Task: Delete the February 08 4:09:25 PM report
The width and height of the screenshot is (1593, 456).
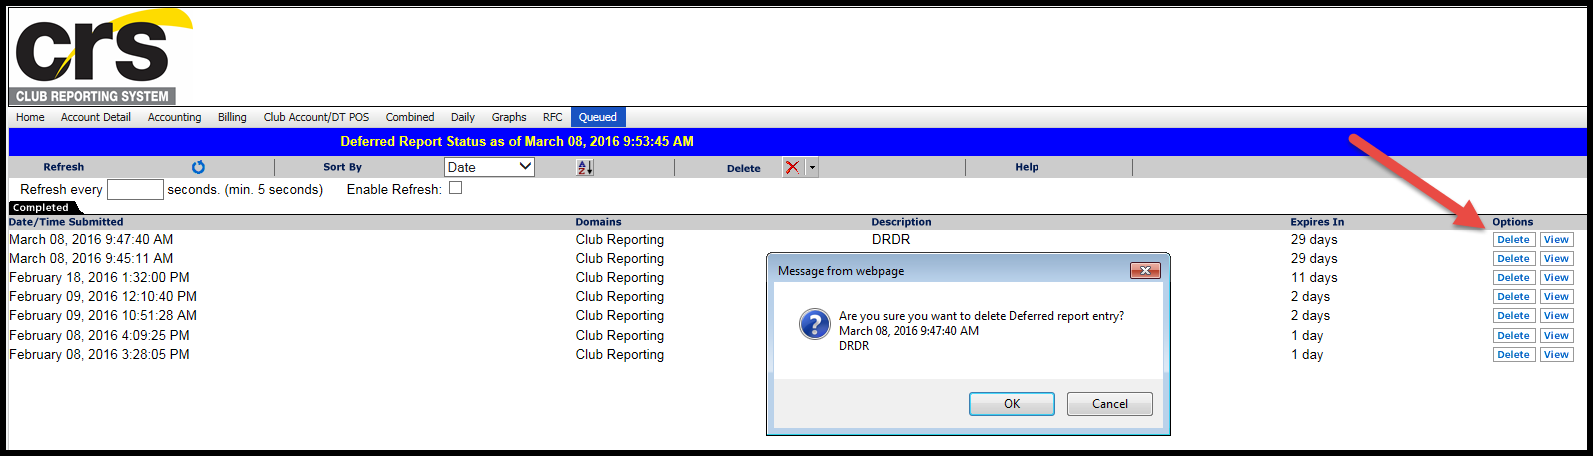Action: tap(1513, 336)
